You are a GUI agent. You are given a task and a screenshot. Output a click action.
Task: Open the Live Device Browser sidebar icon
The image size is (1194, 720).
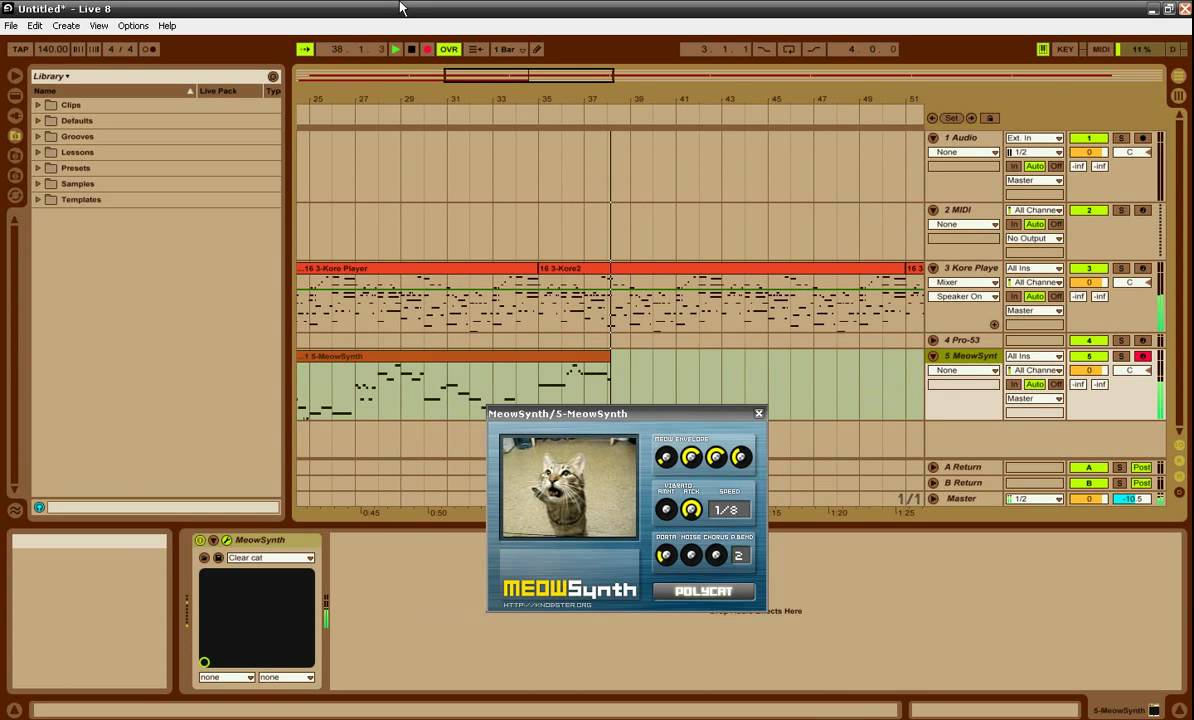pyautogui.click(x=14, y=96)
